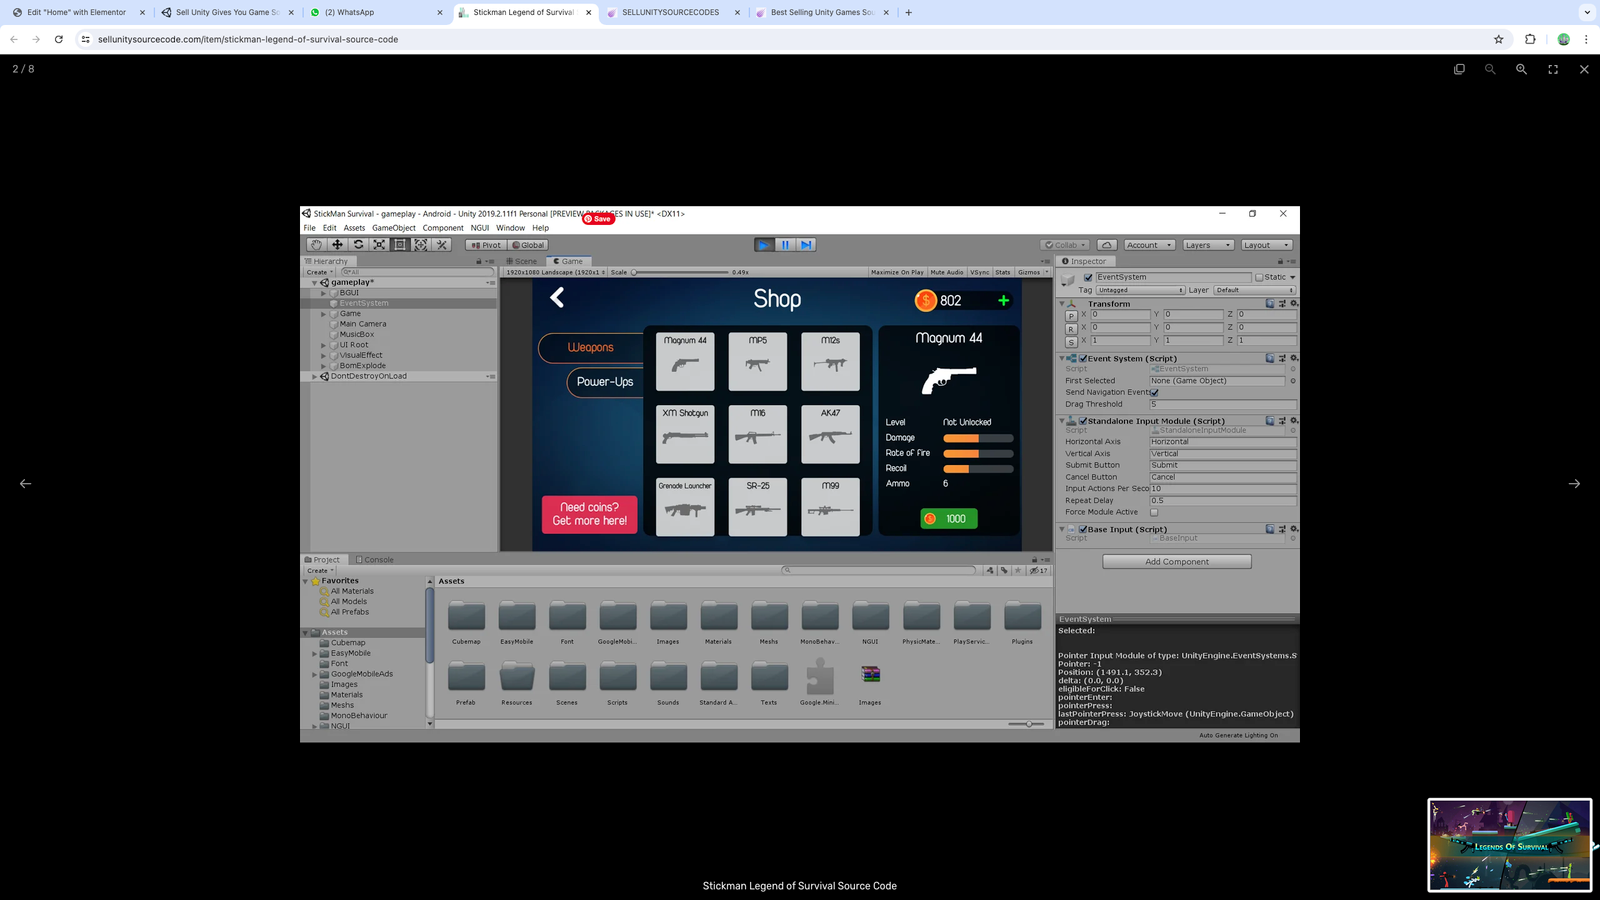Image resolution: width=1600 pixels, height=900 pixels.
Task: Select the Transform tool in Unity toolbar
Action: pos(421,245)
